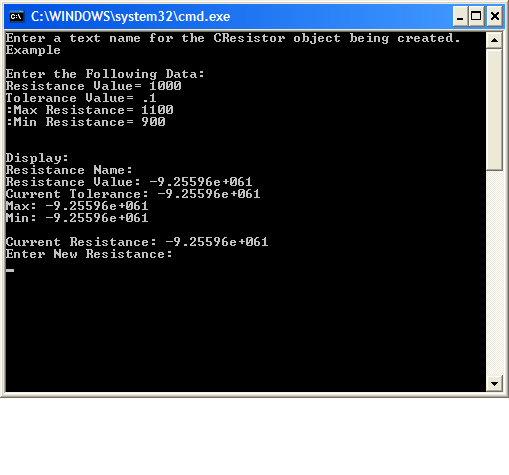
Task: Close the cmd.exe console window
Action: click(495, 16)
